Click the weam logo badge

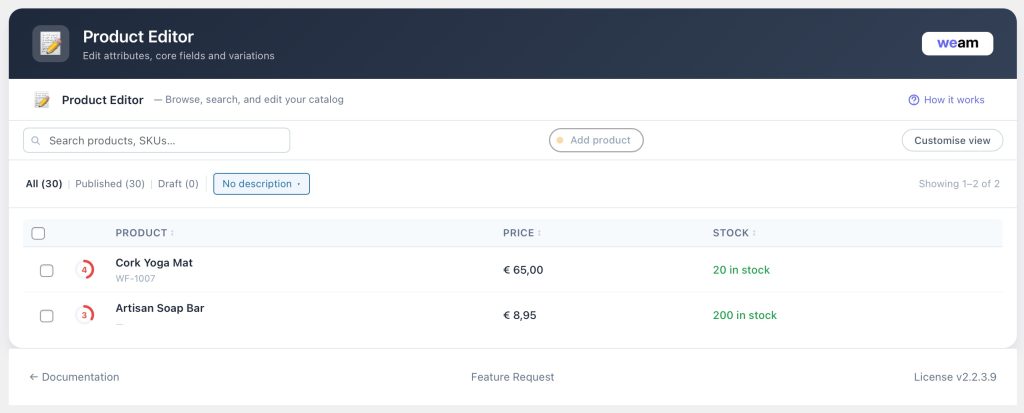[x=957, y=44]
